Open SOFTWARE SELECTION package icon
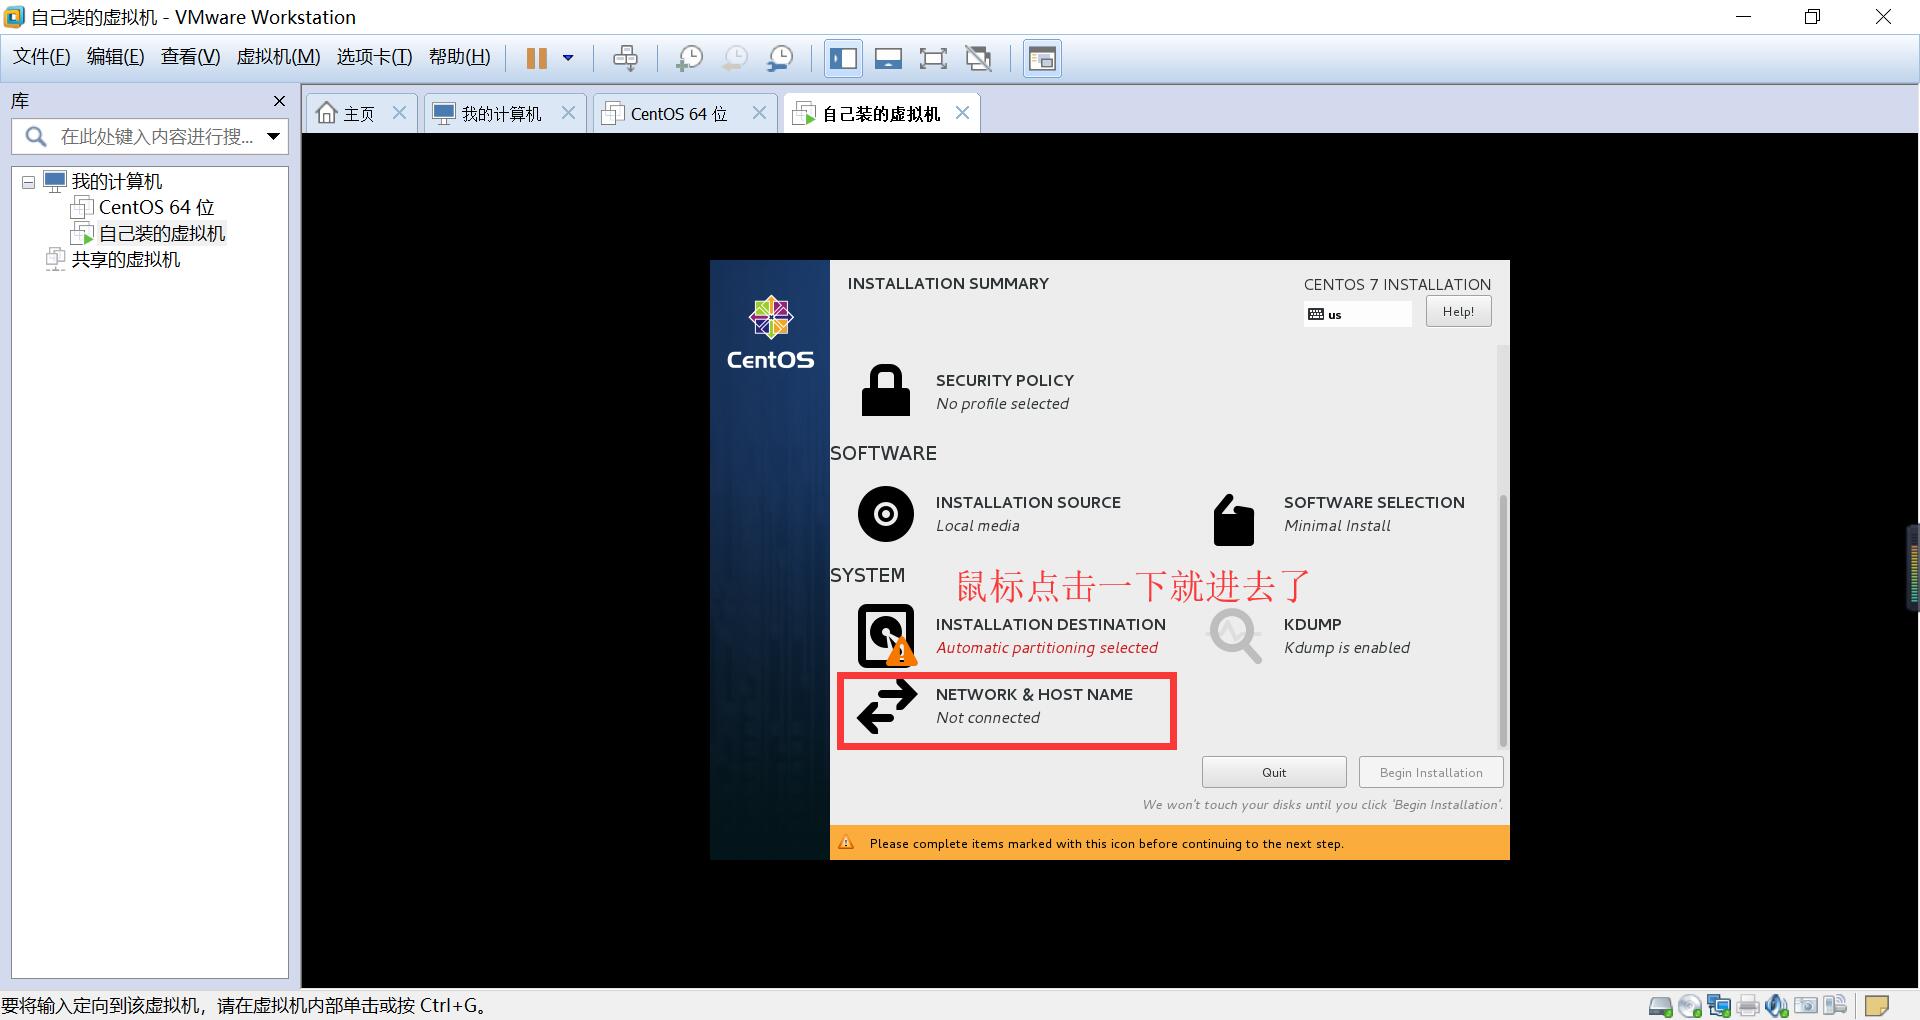Screen dimensions: 1920x1020 1233,519
